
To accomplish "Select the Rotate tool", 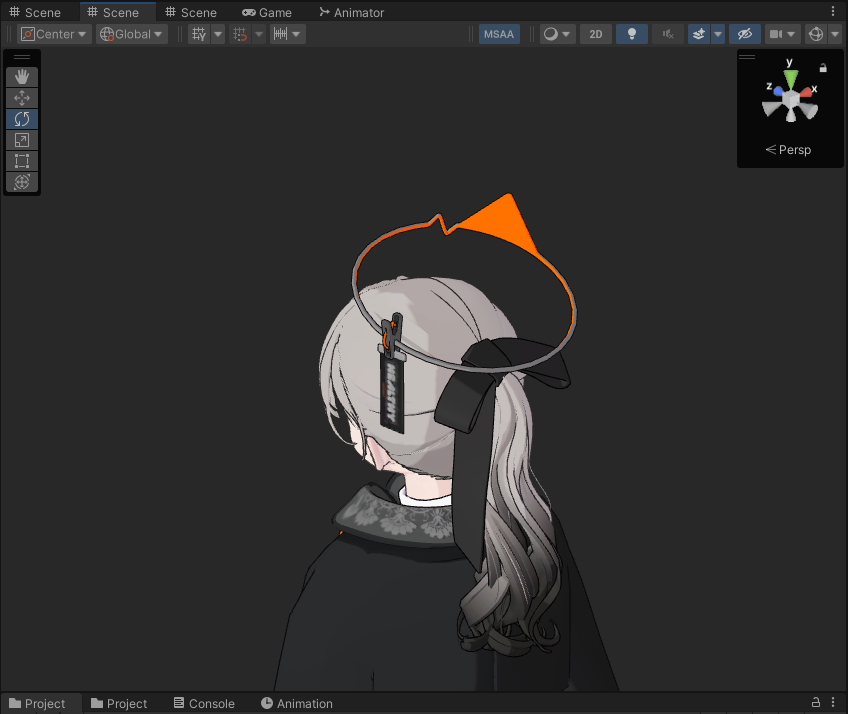I will [22, 119].
